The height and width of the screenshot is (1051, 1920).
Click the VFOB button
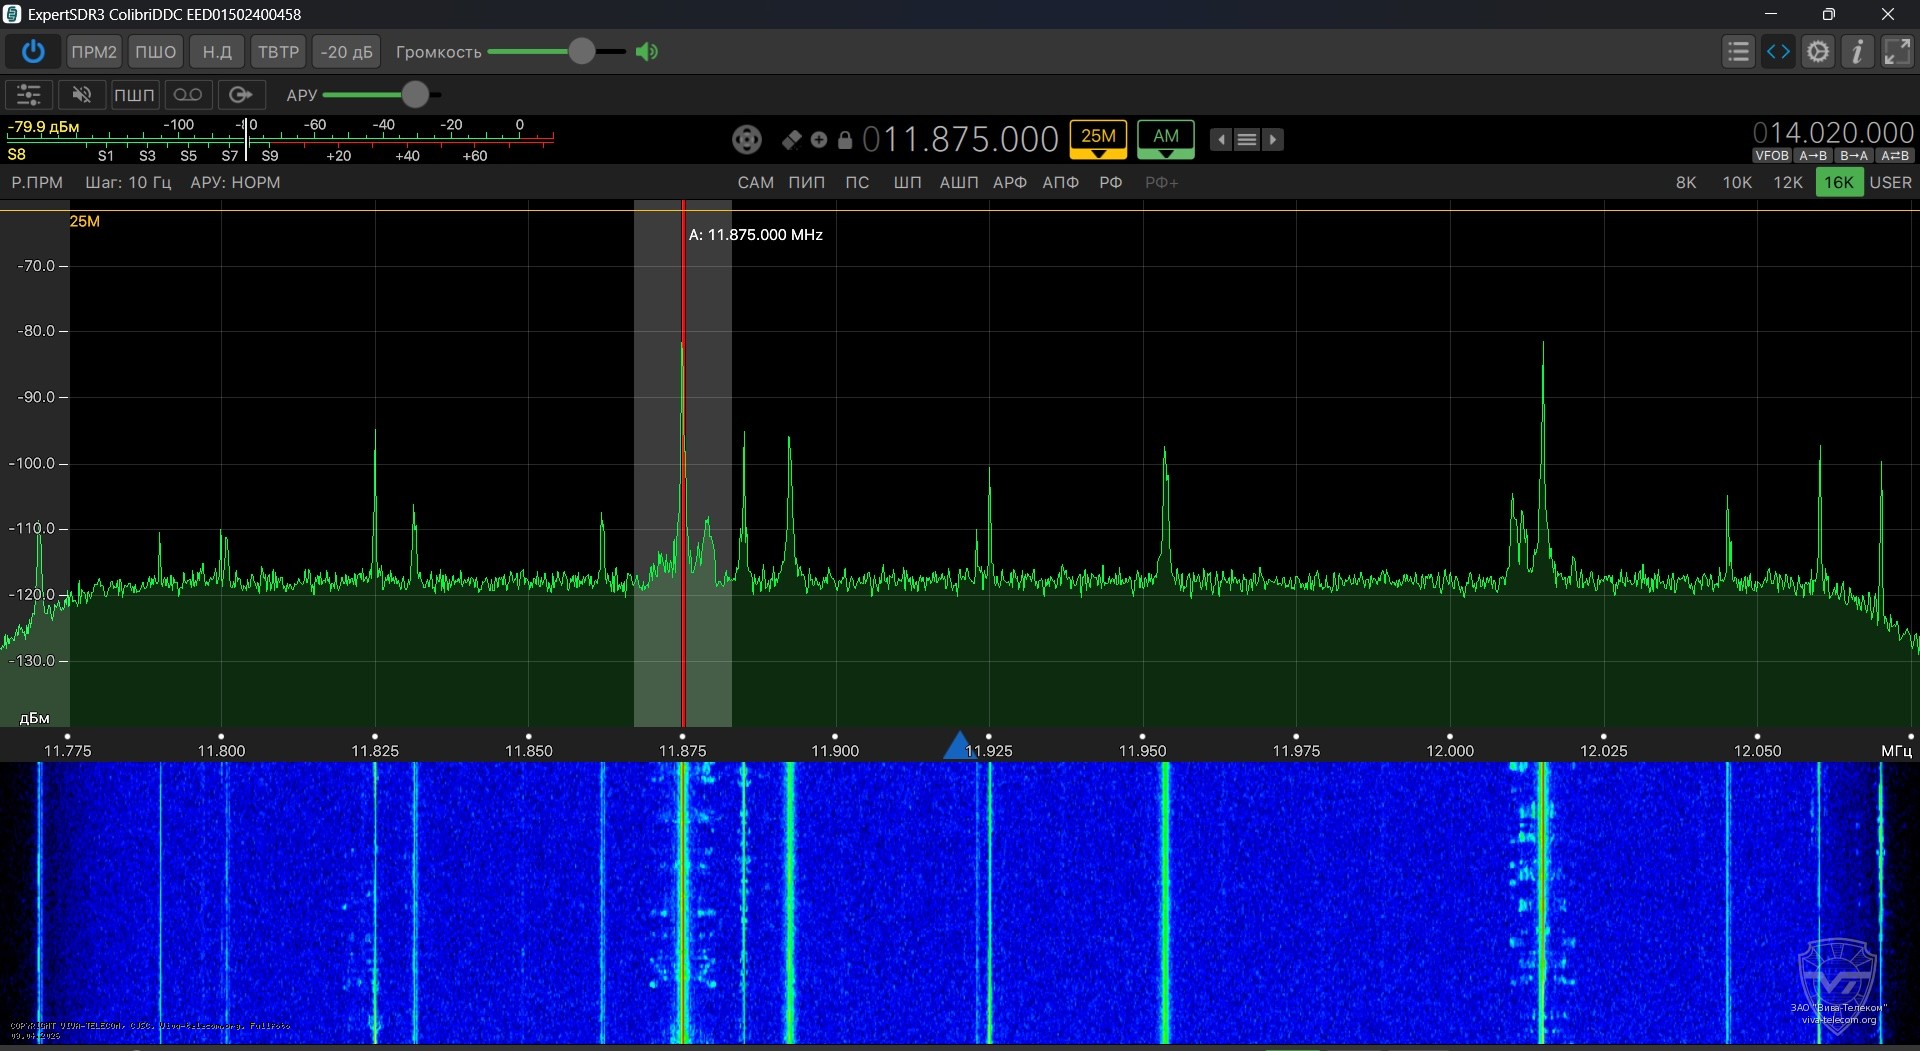click(1771, 156)
